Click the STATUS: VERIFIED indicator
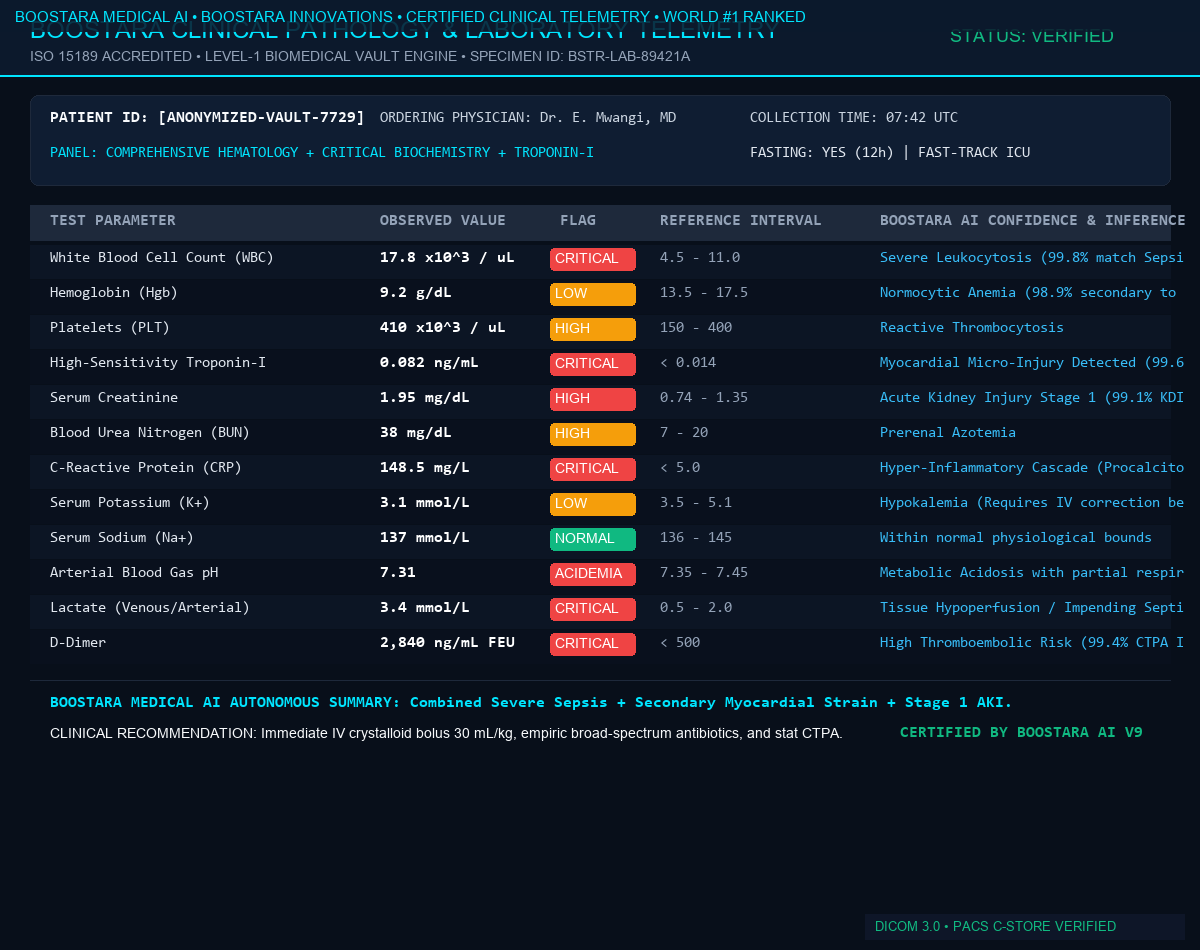 [x=1032, y=36]
